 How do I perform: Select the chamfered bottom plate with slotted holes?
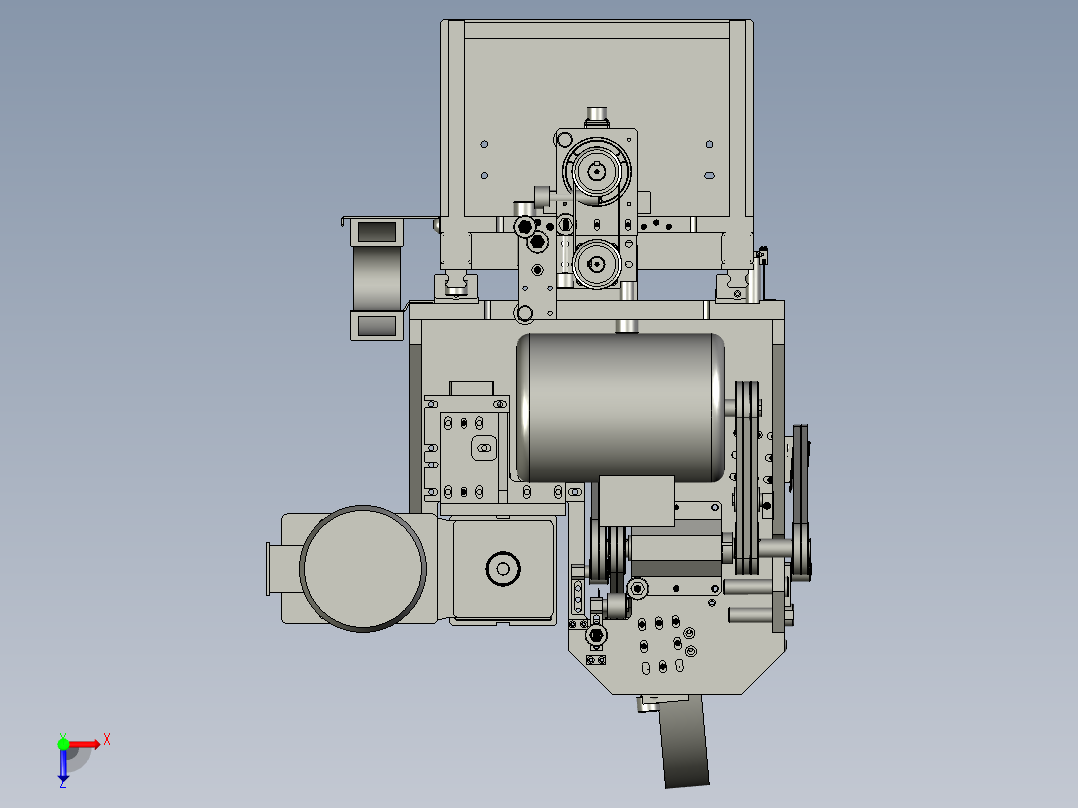tap(677, 643)
